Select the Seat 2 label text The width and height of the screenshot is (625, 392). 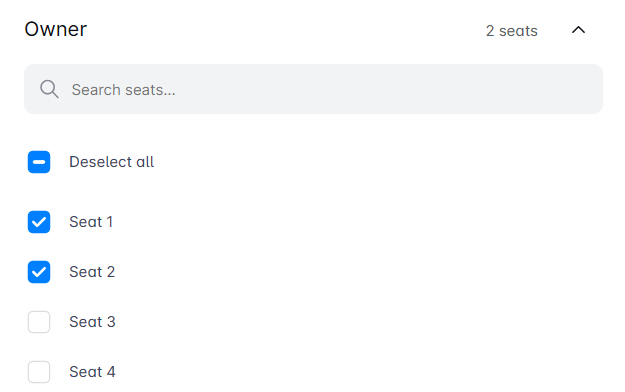click(x=92, y=272)
